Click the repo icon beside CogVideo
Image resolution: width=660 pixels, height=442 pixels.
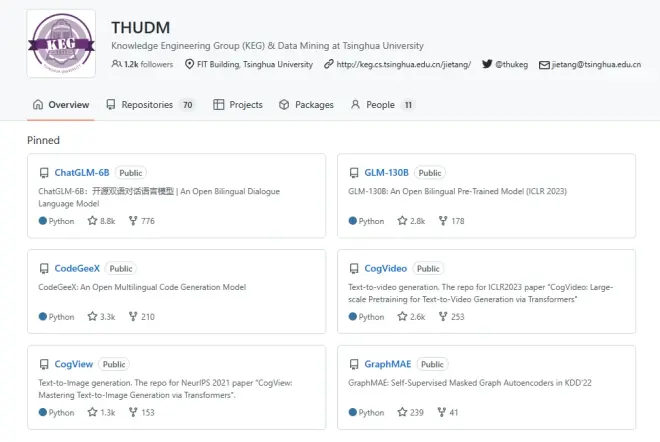point(354,269)
